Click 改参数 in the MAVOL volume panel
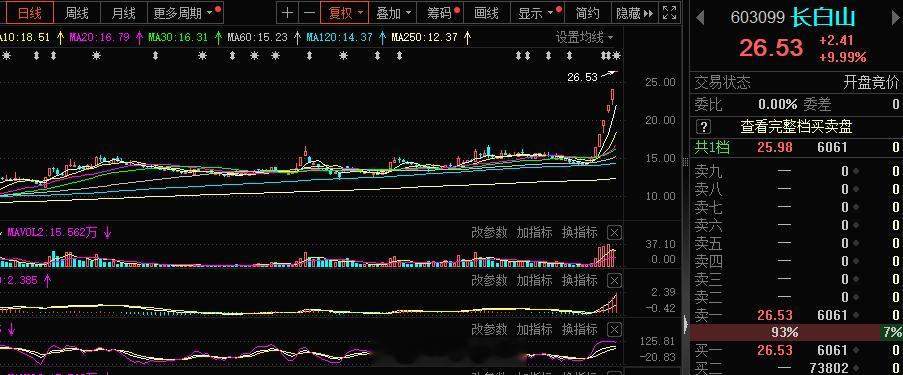903x375 pixels. point(489,233)
